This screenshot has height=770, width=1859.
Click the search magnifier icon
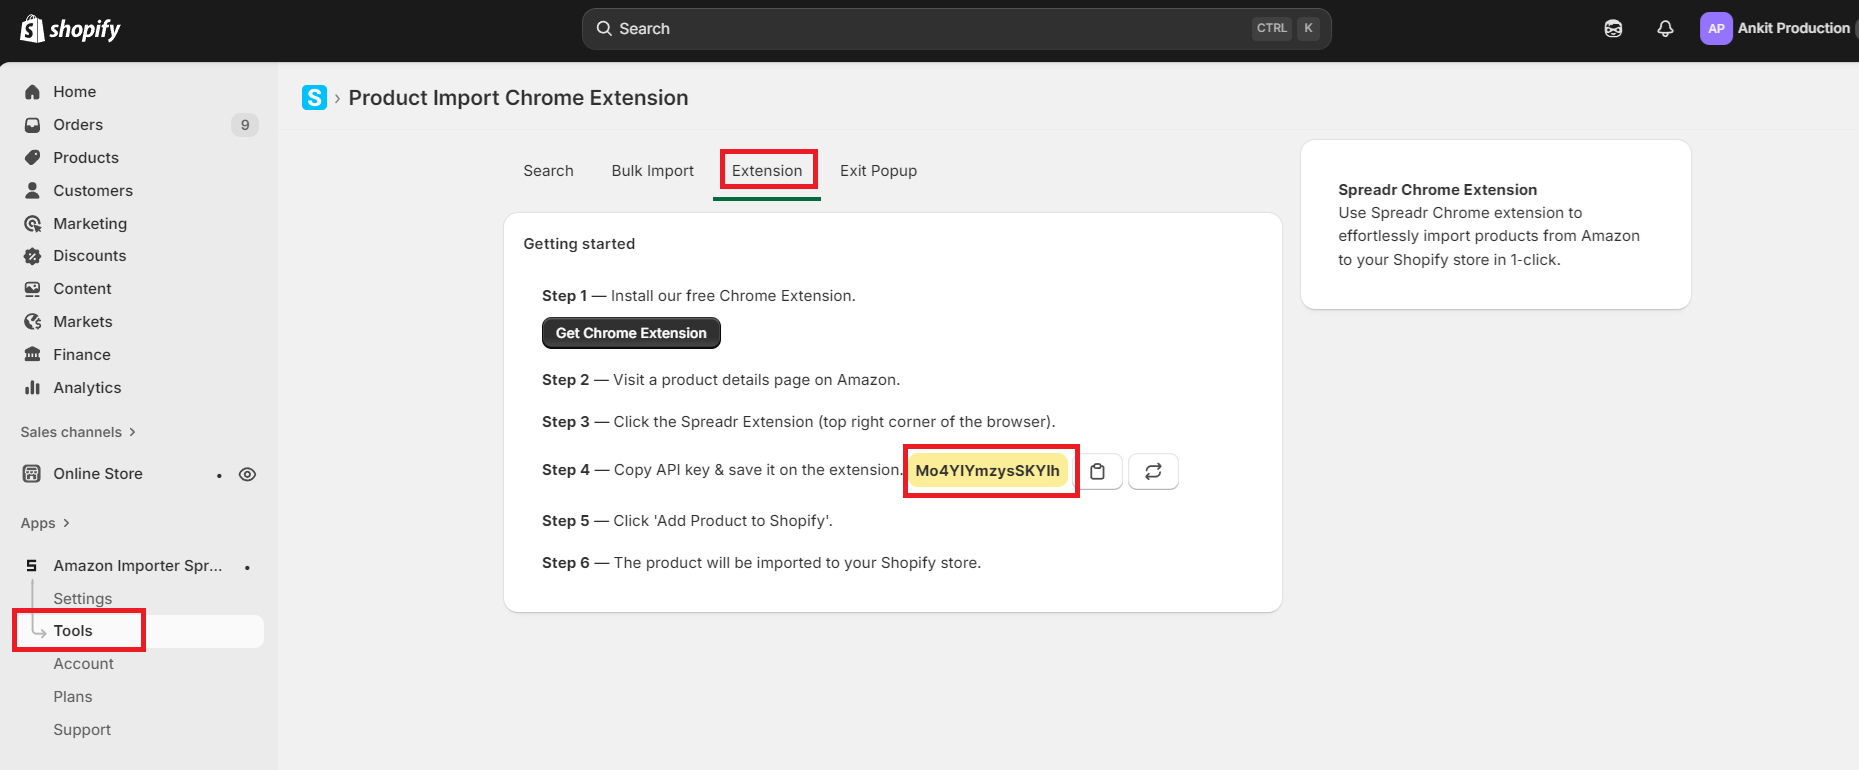click(604, 29)
